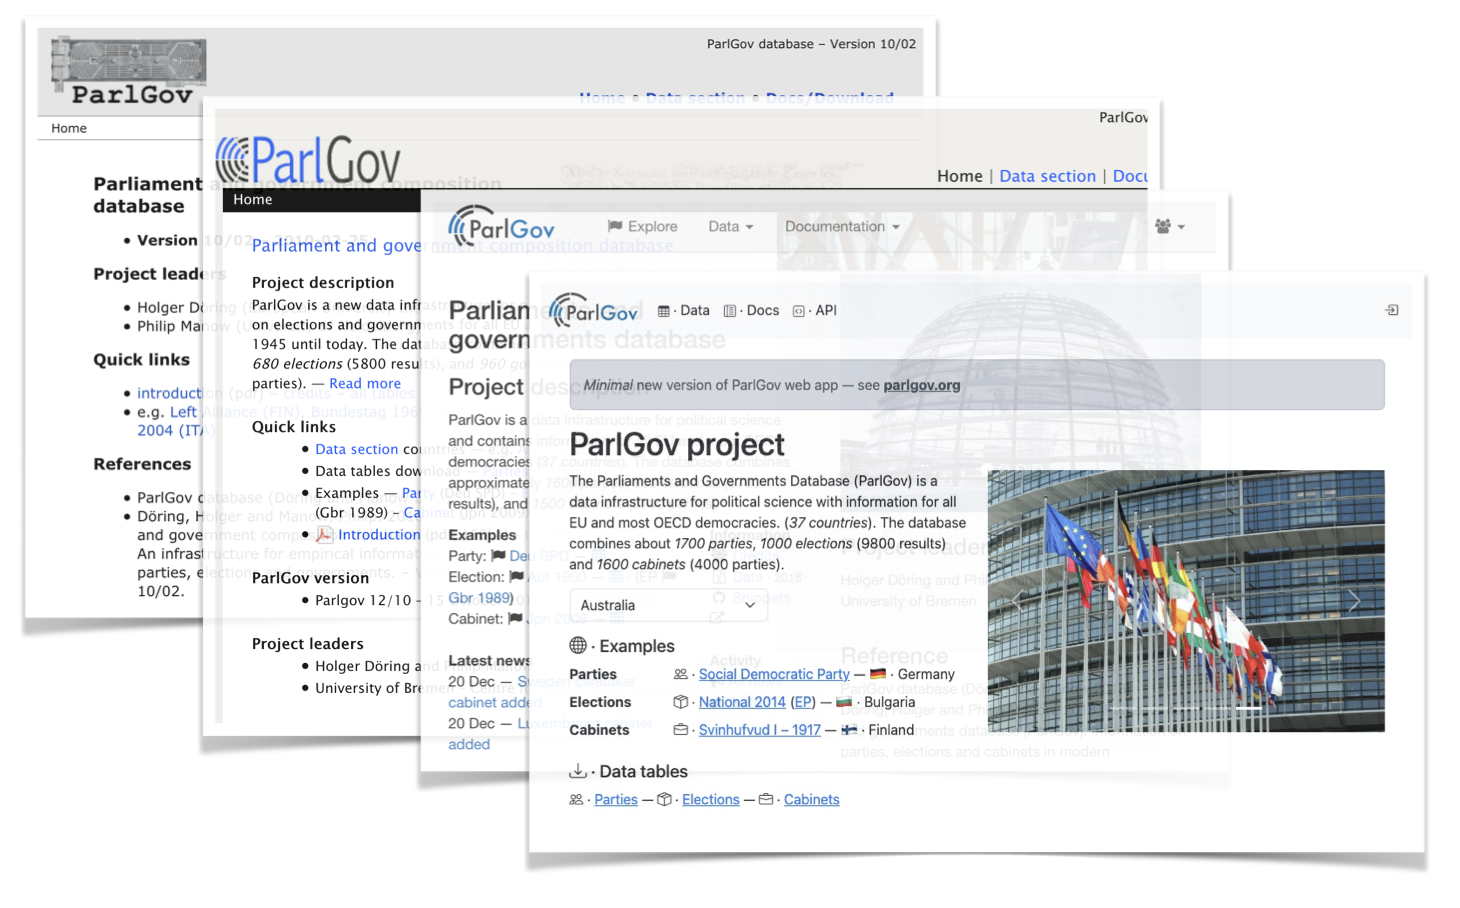
Task: Click the ParlGov logo on the front page
Action: pyautogui.click(x=593, y=311)
